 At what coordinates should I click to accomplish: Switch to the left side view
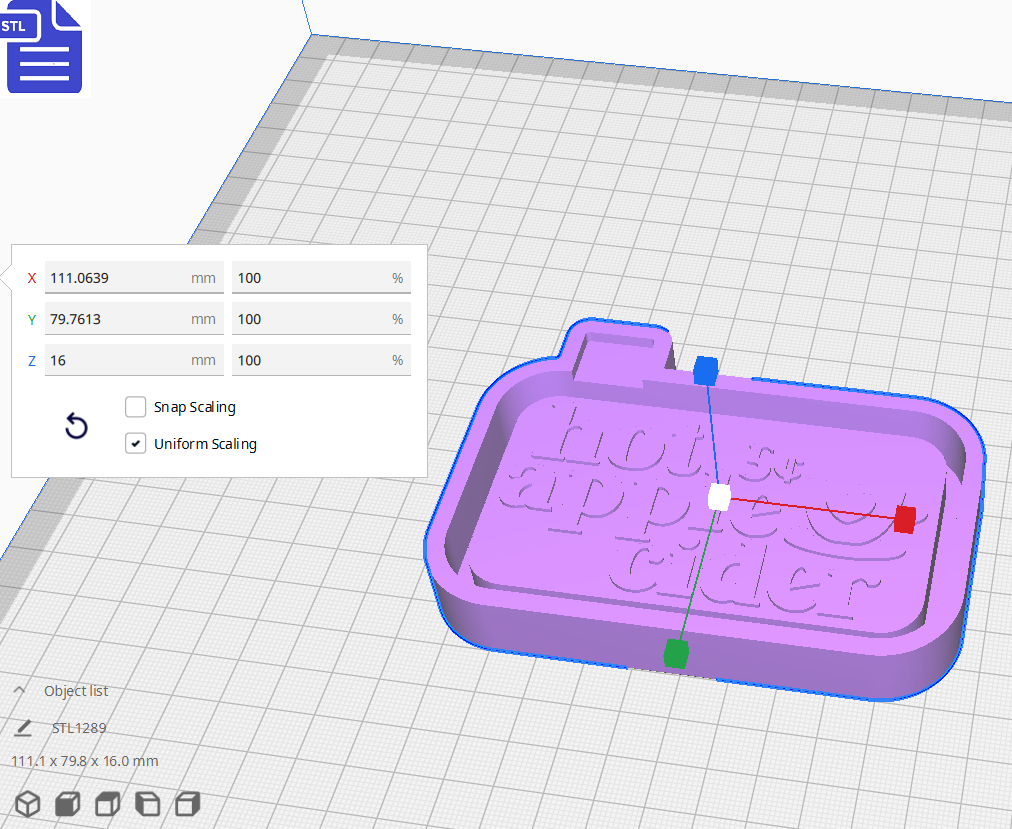coord(148,803)
